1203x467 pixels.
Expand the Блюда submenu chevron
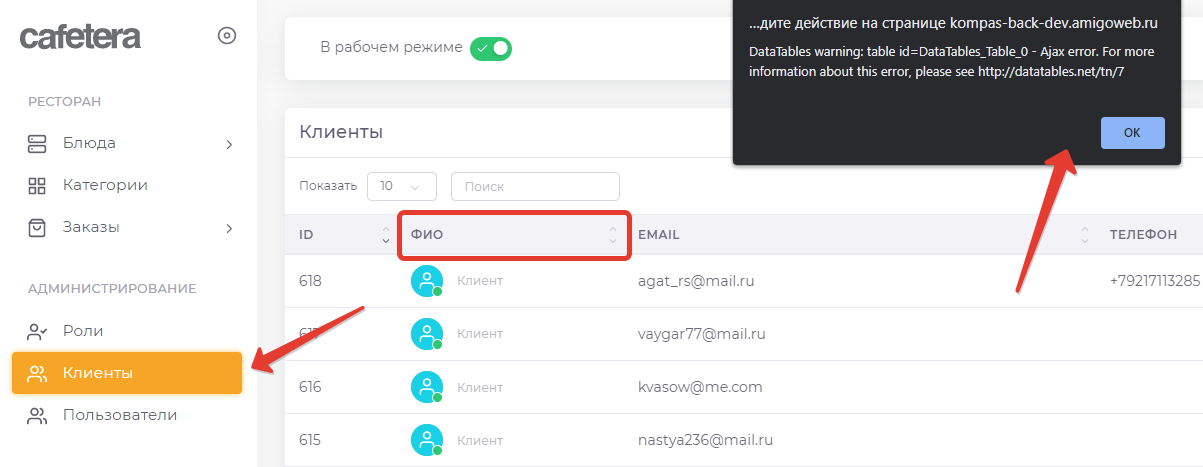pyautogui.click(x=229, y=144)
